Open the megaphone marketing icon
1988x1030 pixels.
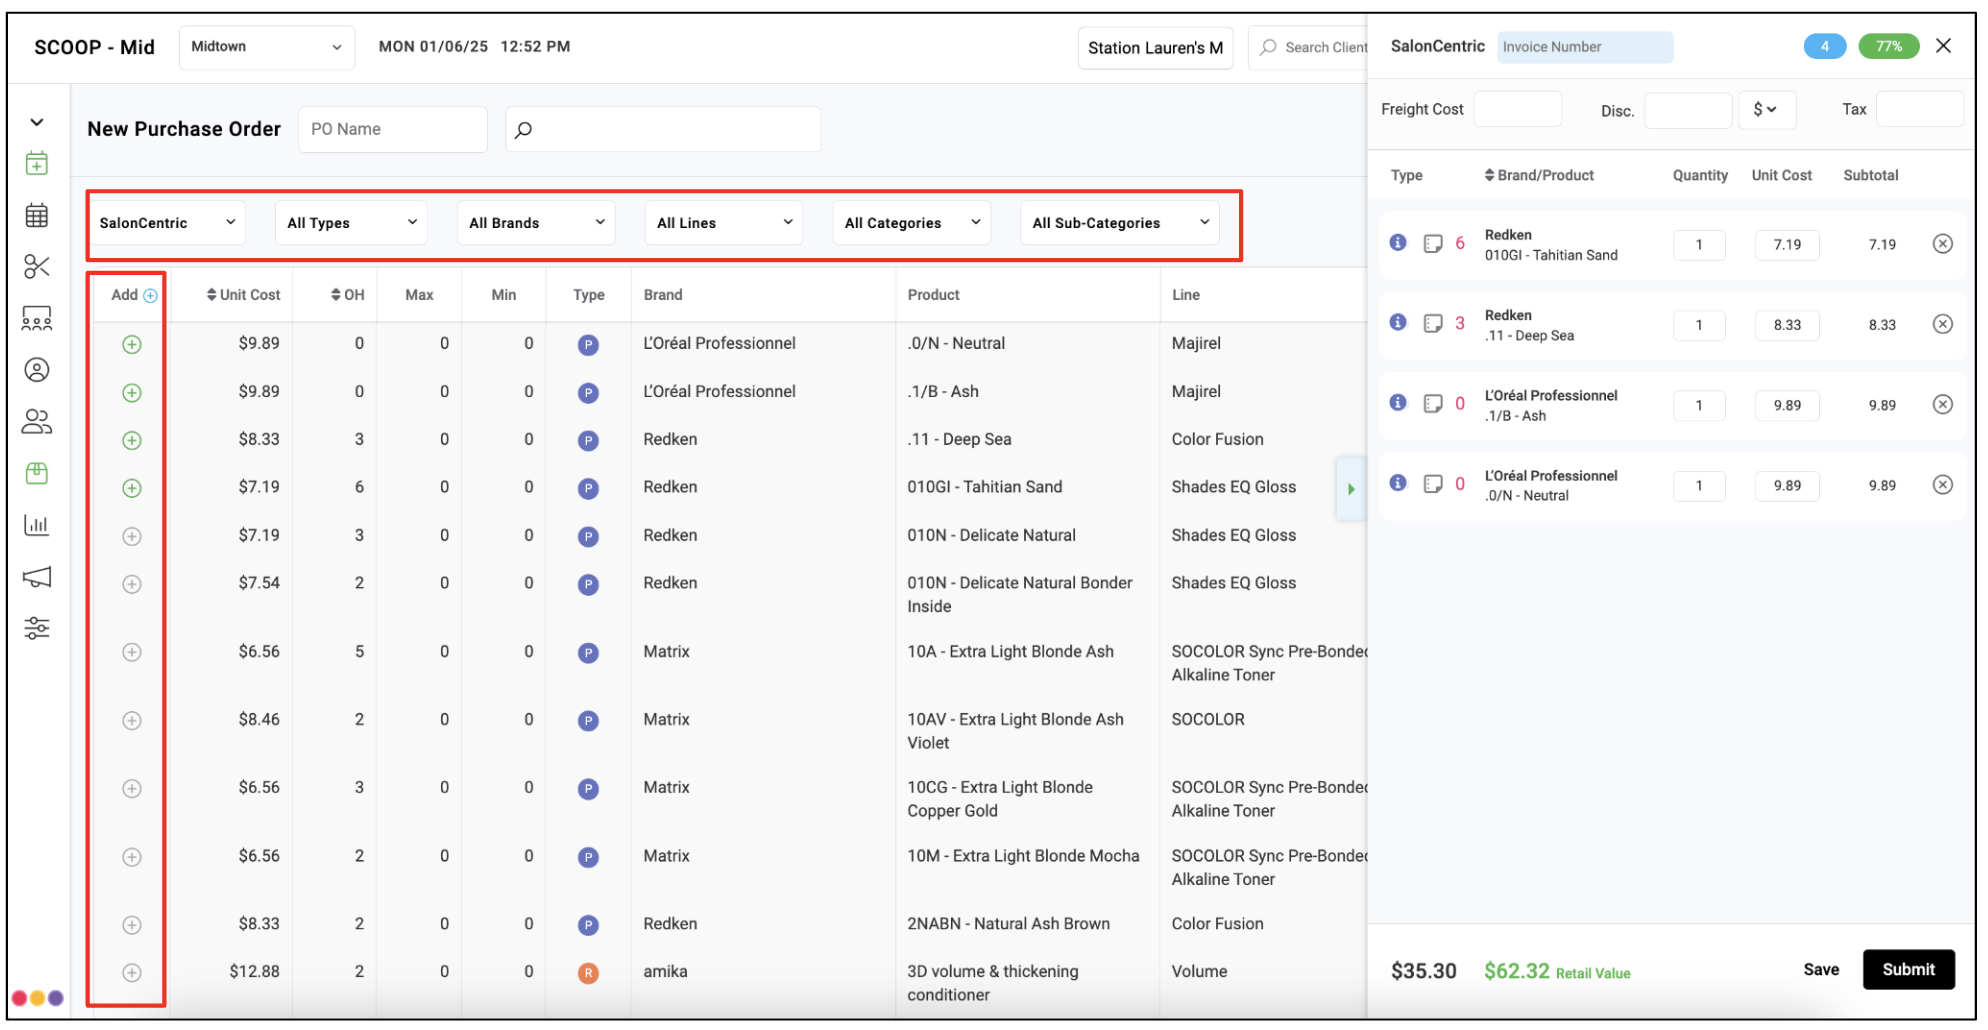point(37,577)
